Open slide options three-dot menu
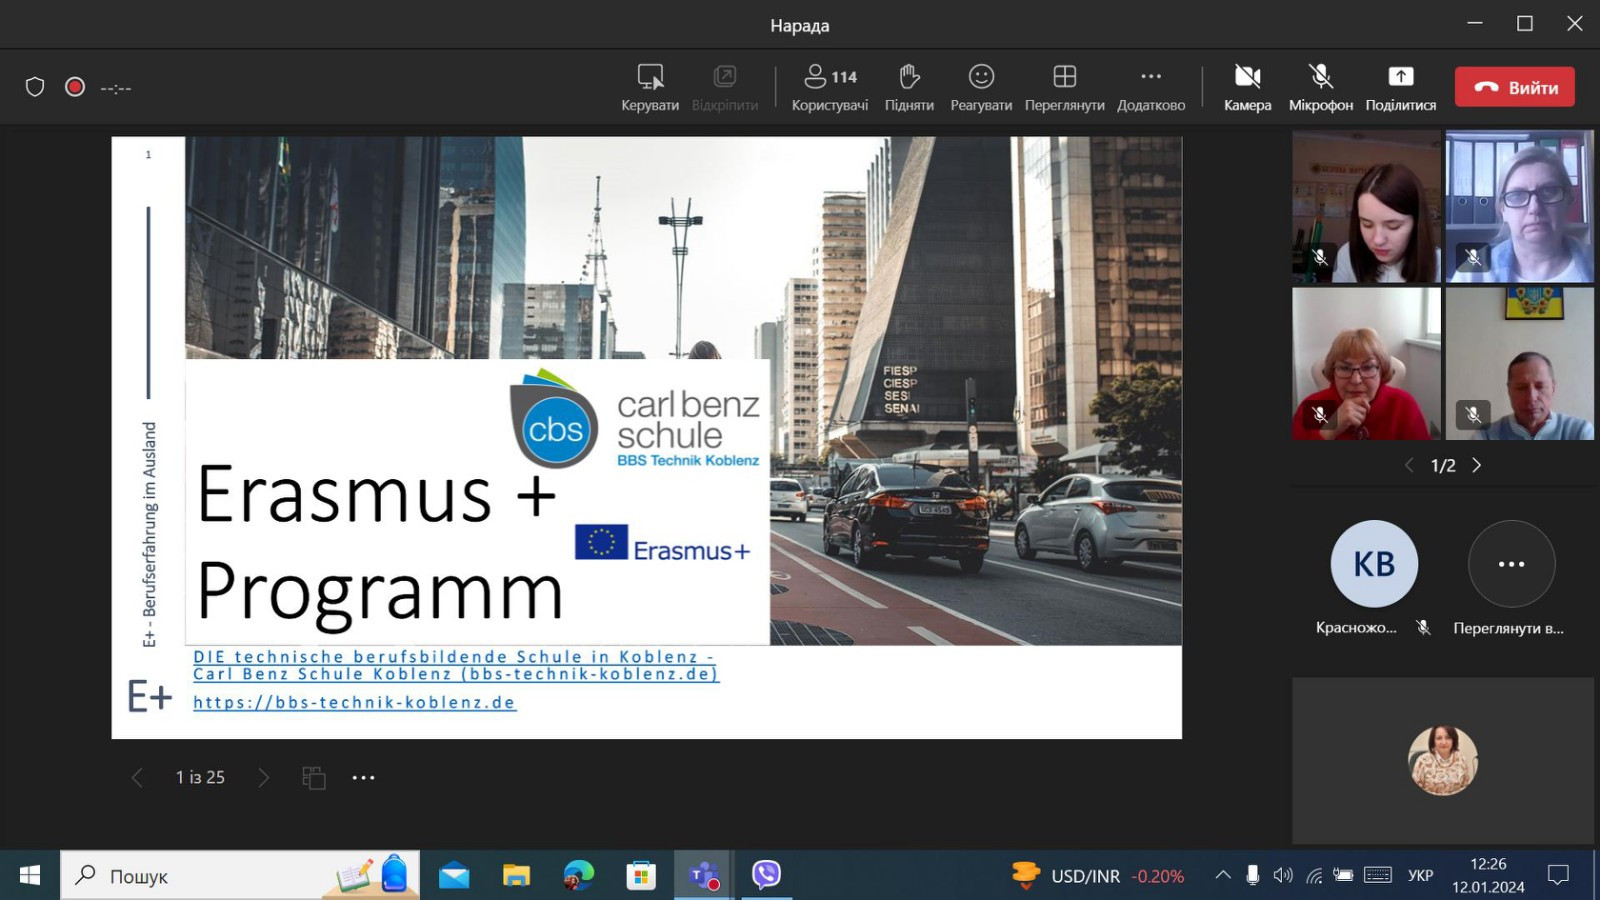Screen dimensions: 1600x900 363,778
